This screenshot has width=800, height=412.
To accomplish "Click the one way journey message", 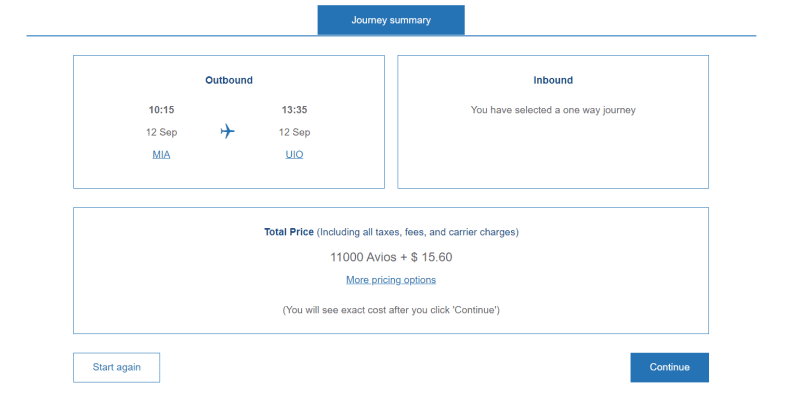I will (x=553, y=110).
